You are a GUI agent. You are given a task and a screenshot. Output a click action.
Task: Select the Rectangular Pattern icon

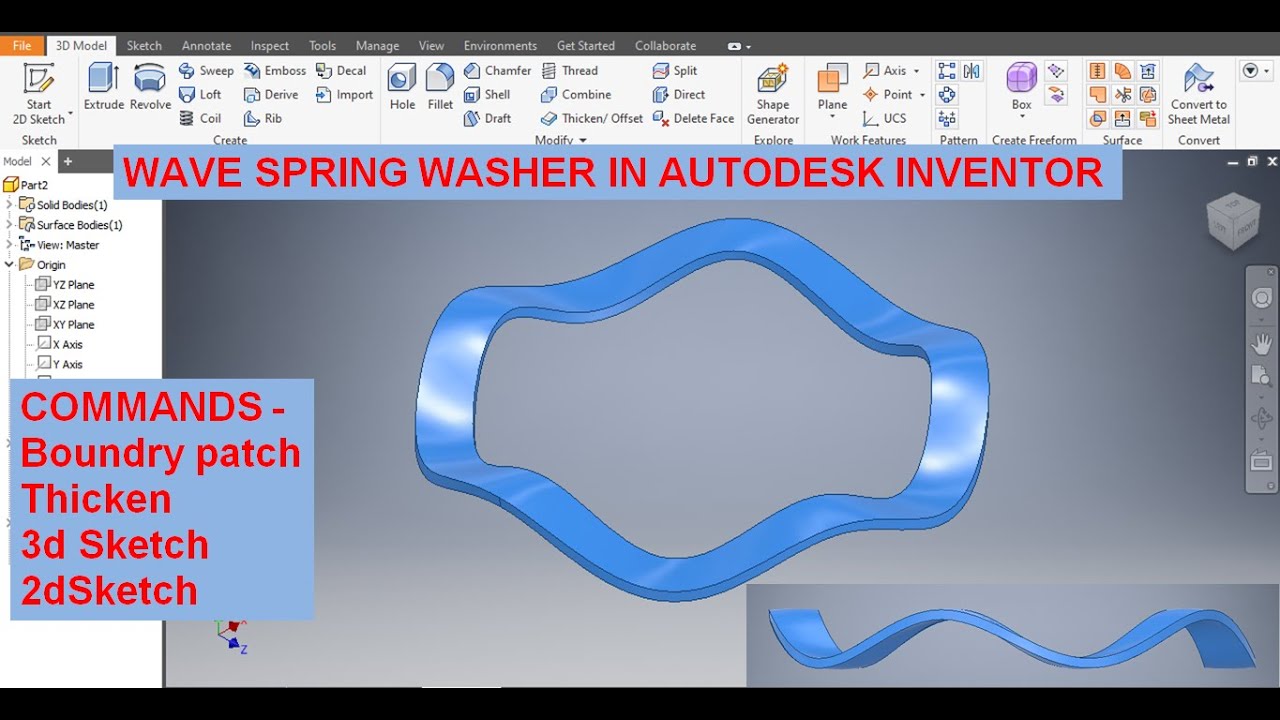(x=946, y=71)
